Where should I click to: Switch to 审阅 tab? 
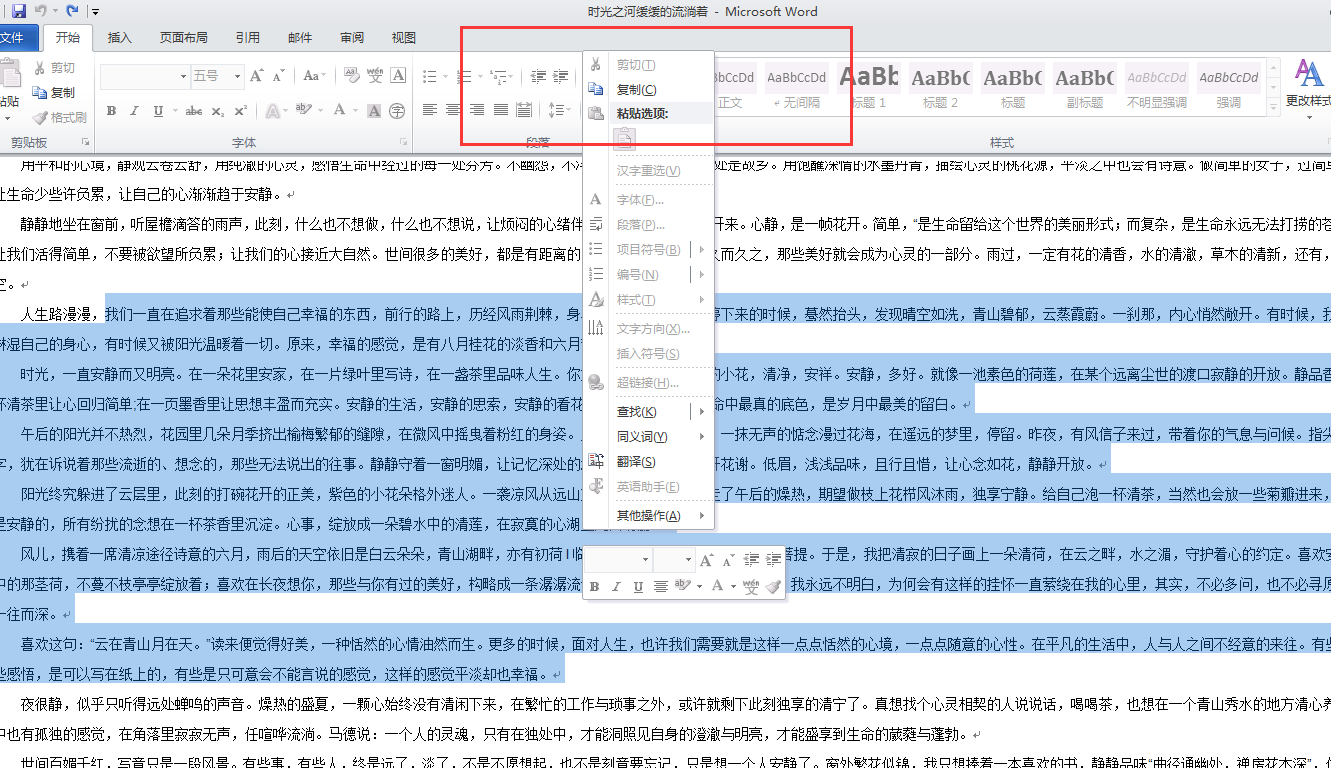point(352,38)
